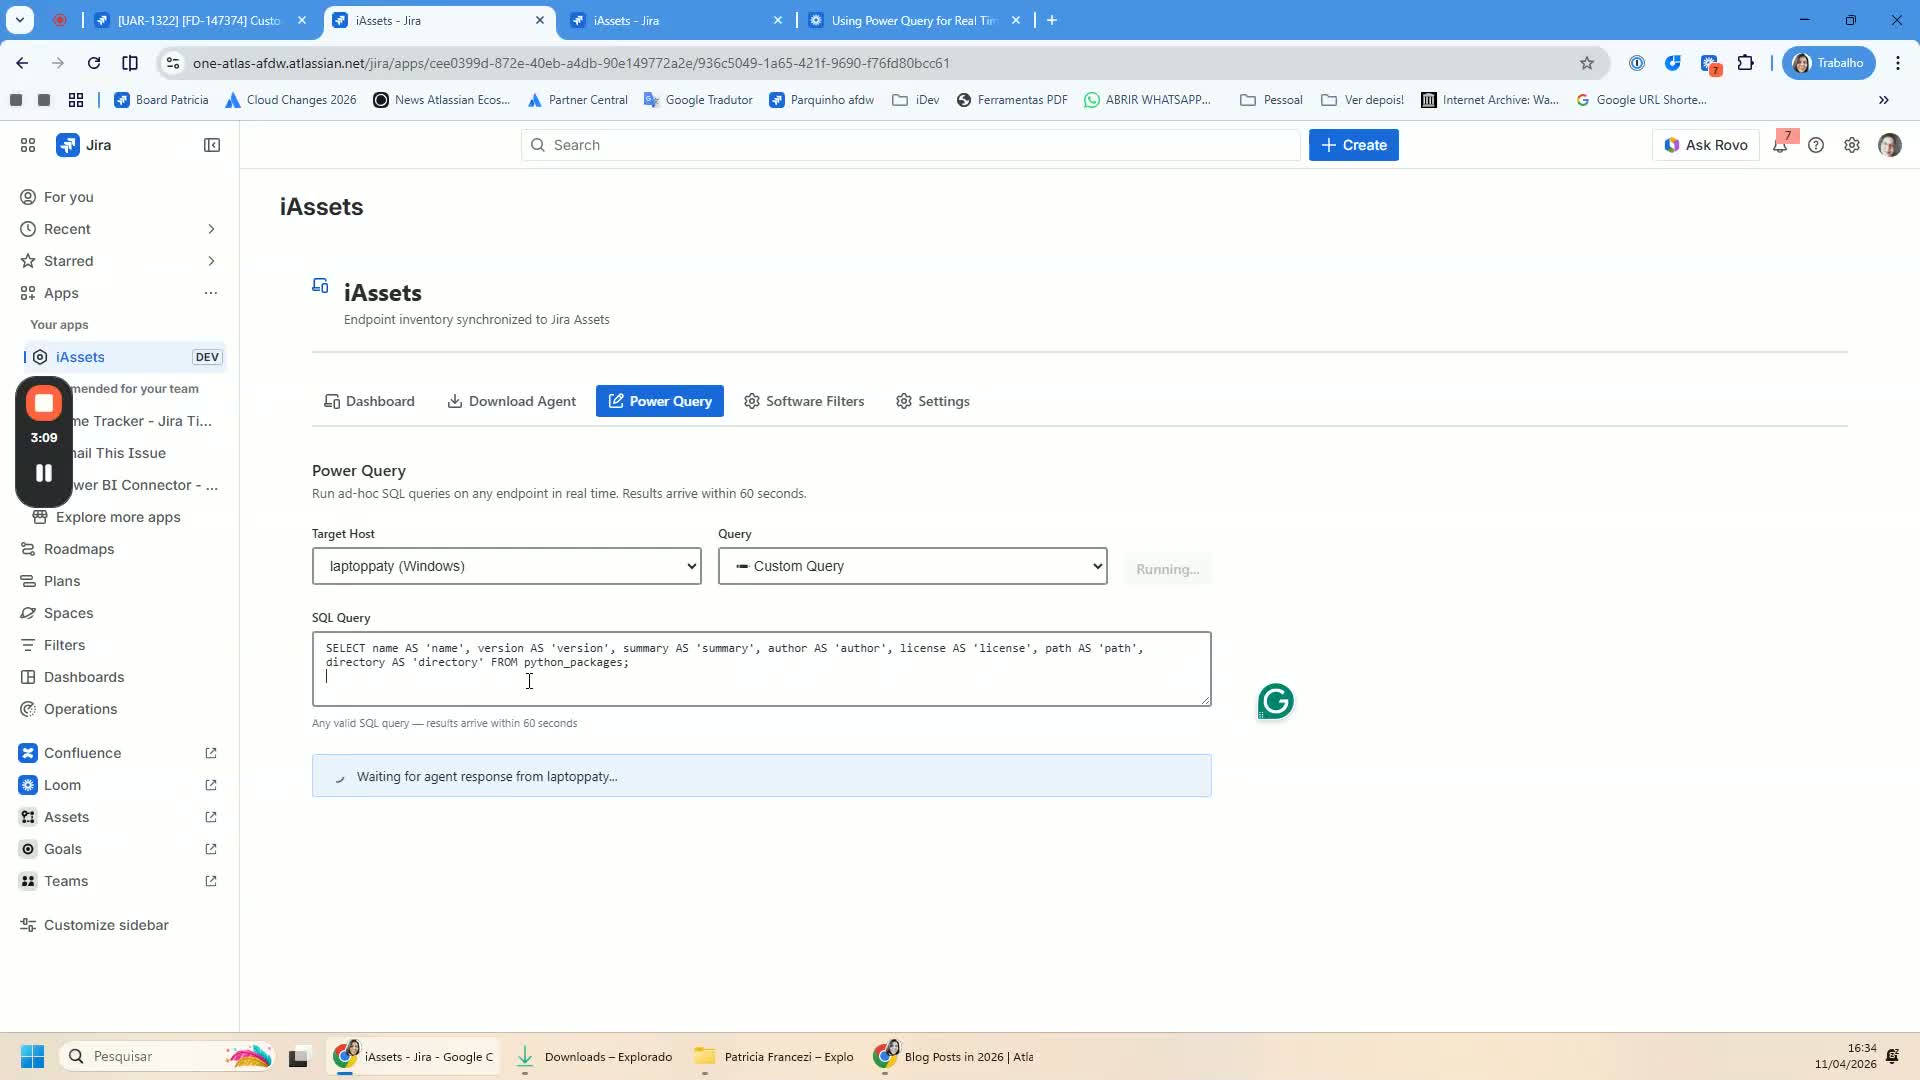The width and height of the screenshot is (1920, 1080).
Task: Open Goals external link icon
Action: (x=211, y=849)
